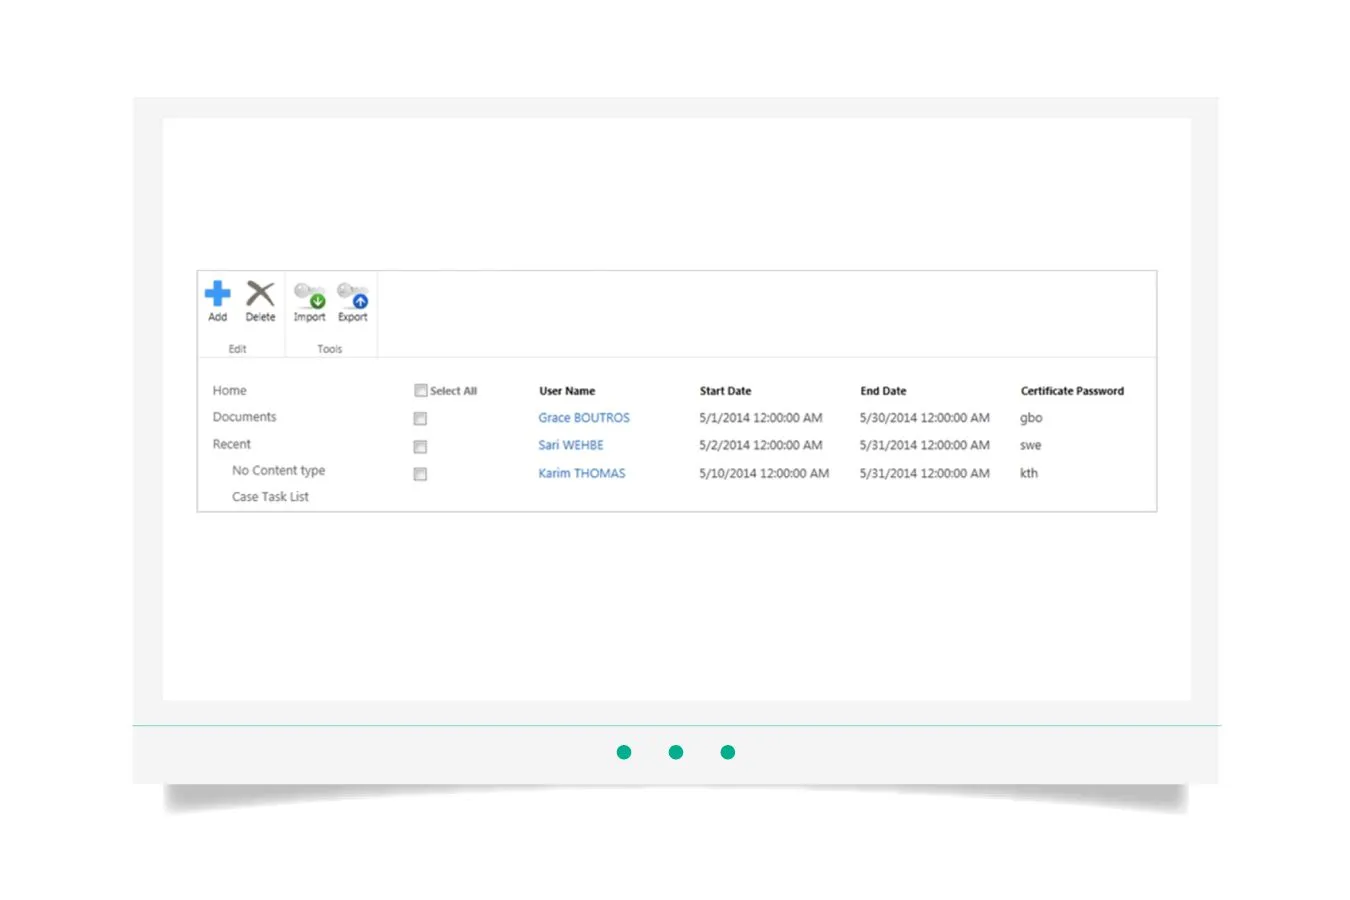
Task: Click the User Name column header
Action: pyautogui.click(x=567, y=391)
